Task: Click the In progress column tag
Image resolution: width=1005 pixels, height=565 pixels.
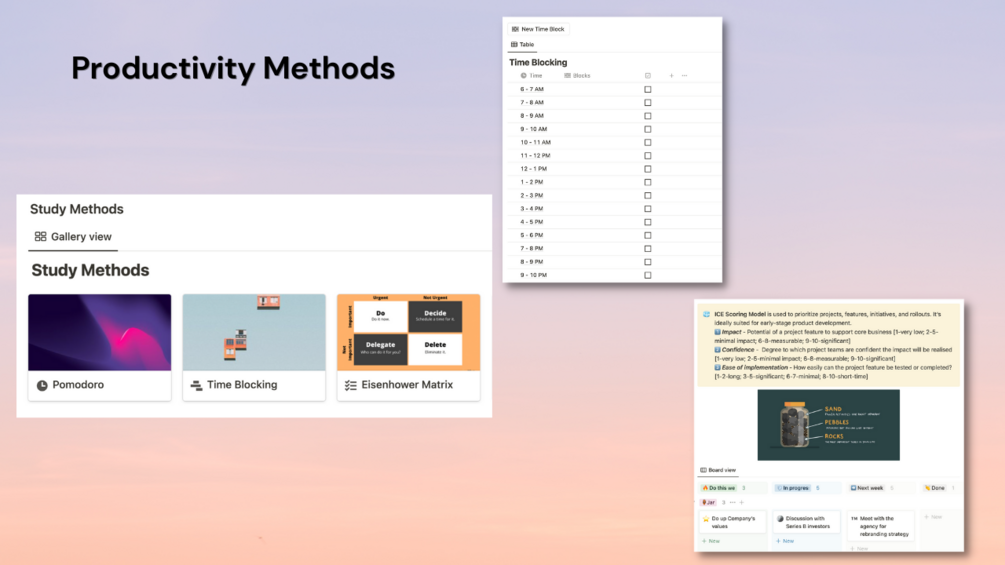Action: tap(793, 488)
